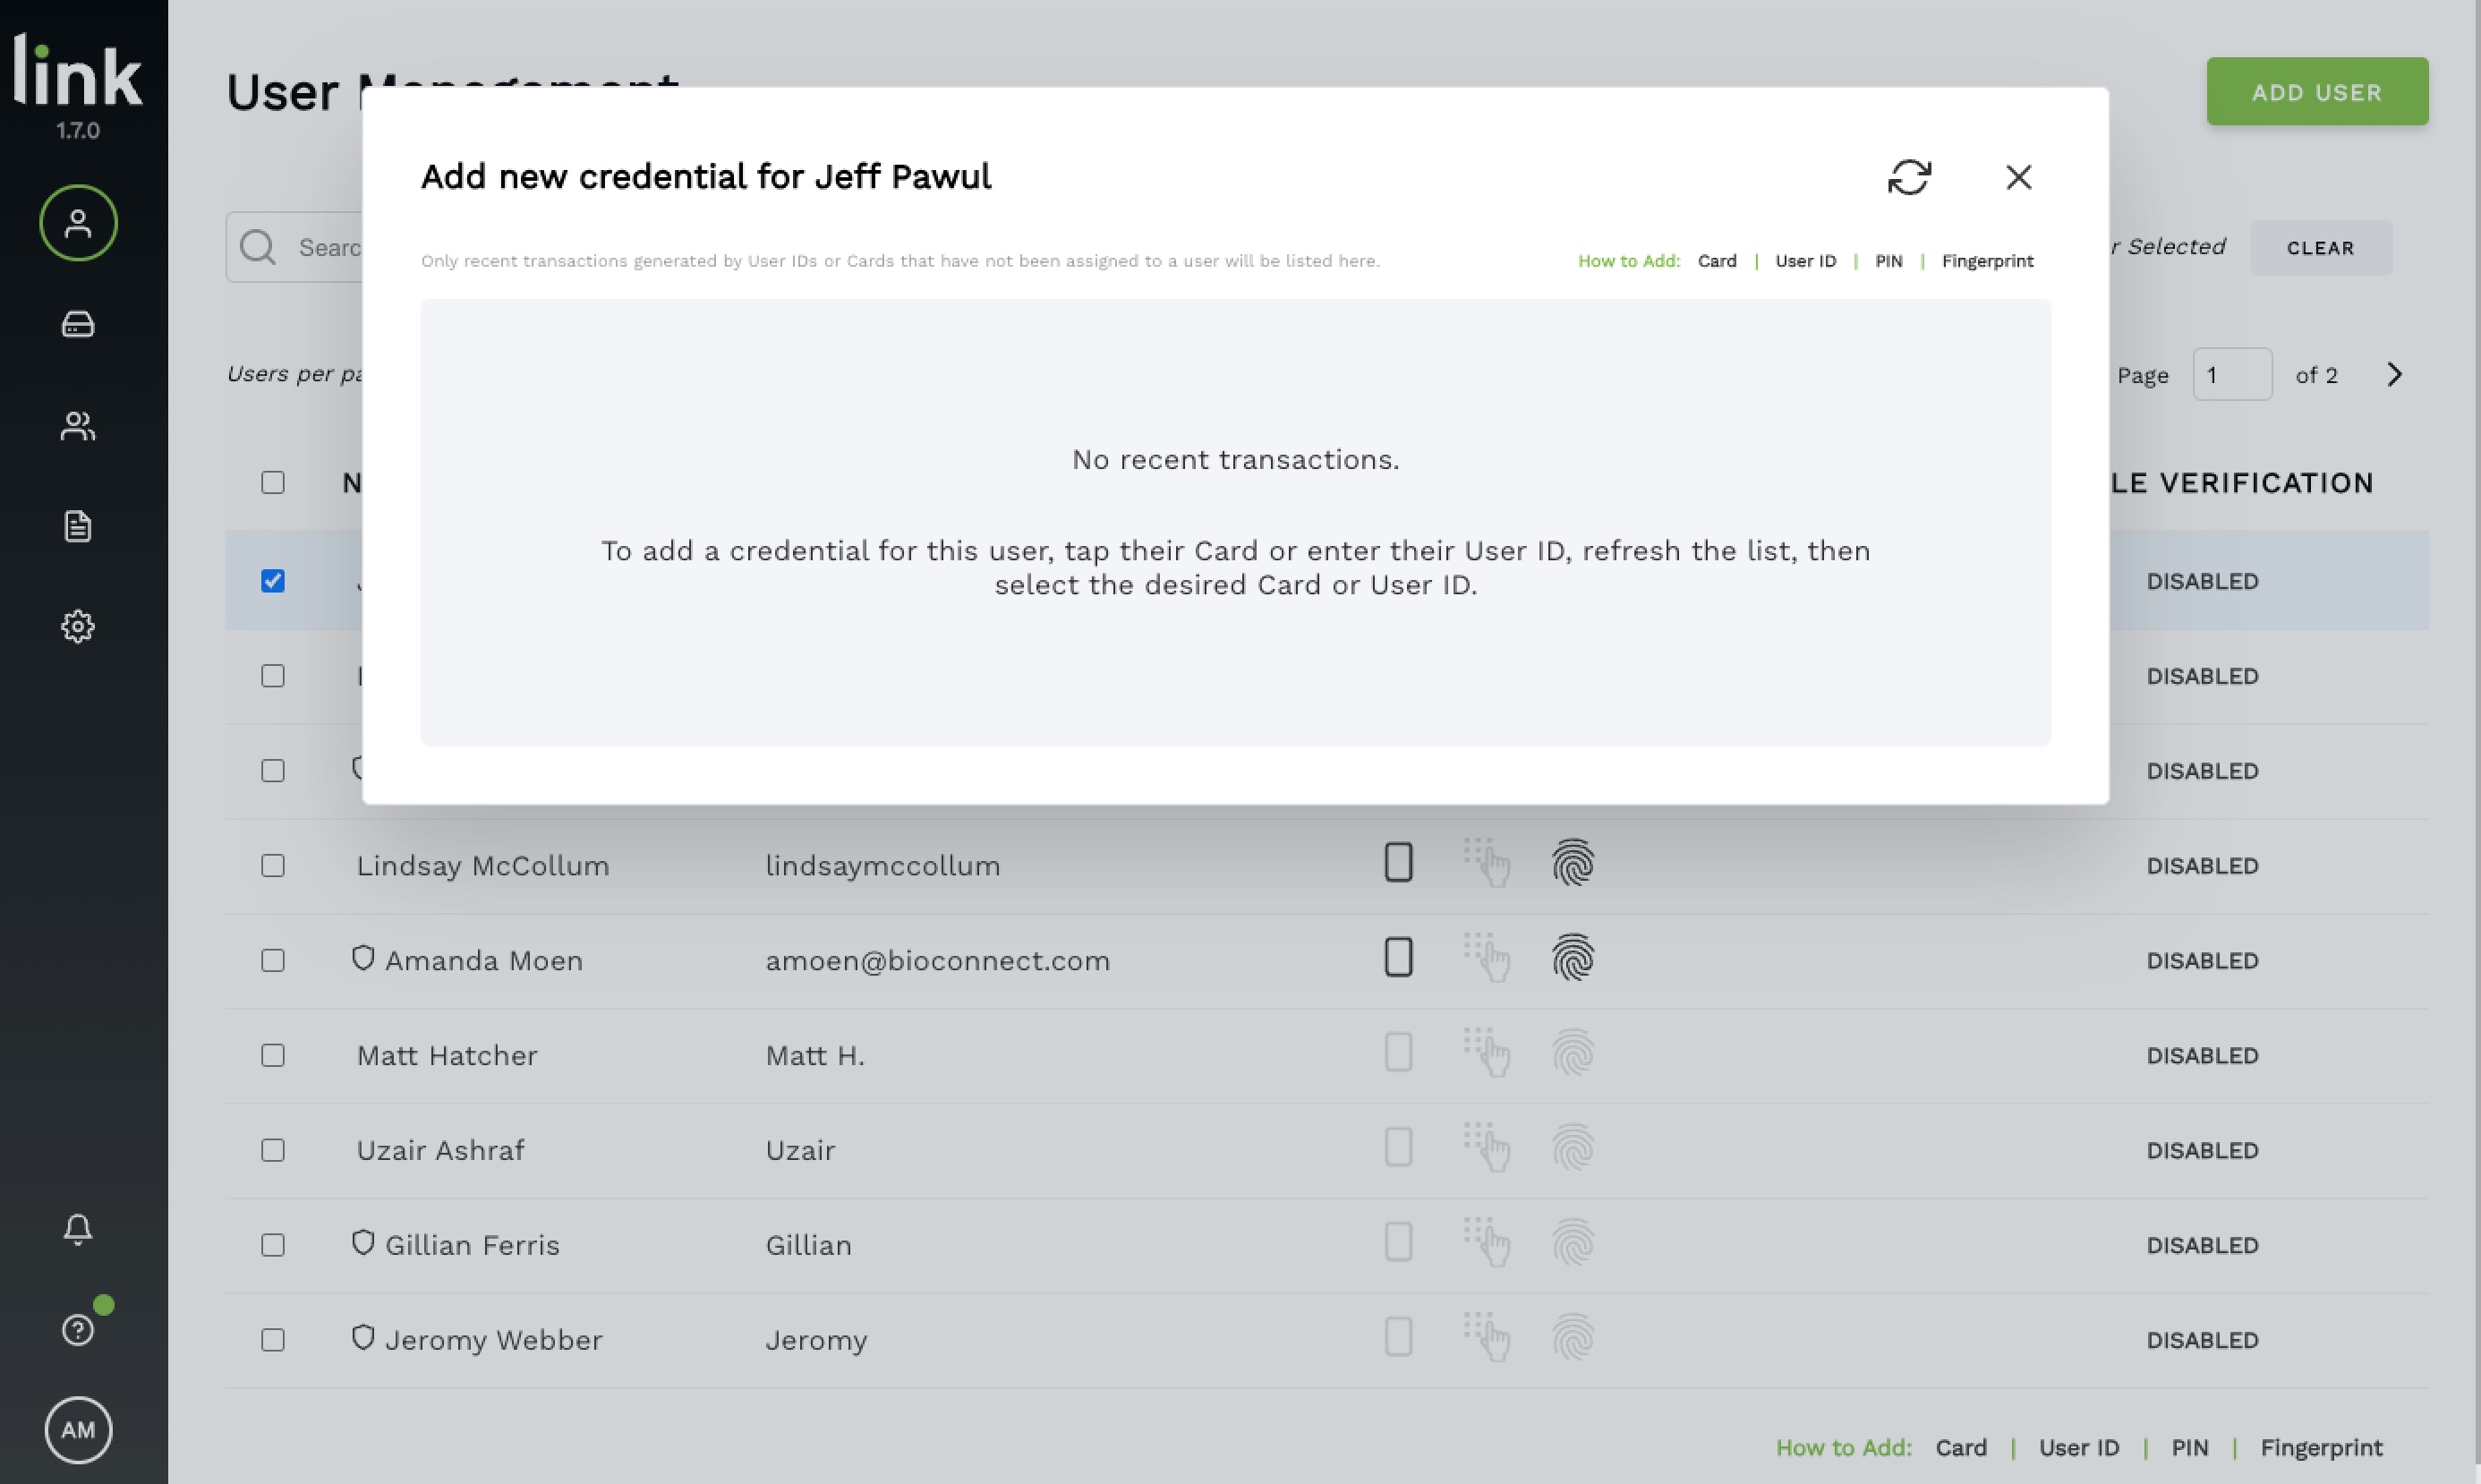Click the Gillian username cell
2481x1484 pixels.
click(808, 1246)
